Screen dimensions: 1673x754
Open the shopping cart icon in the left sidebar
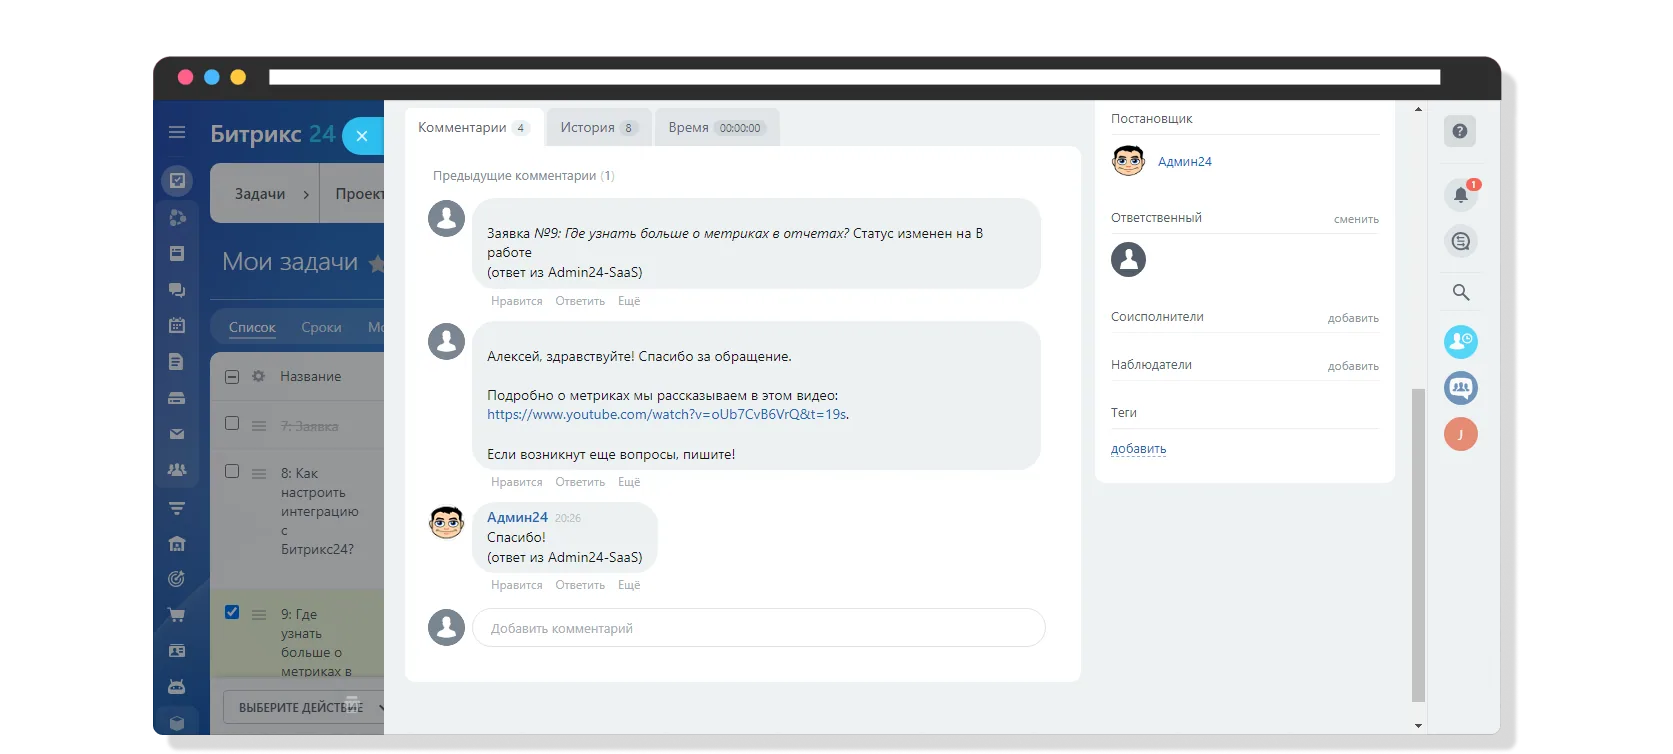click(177, 615)
